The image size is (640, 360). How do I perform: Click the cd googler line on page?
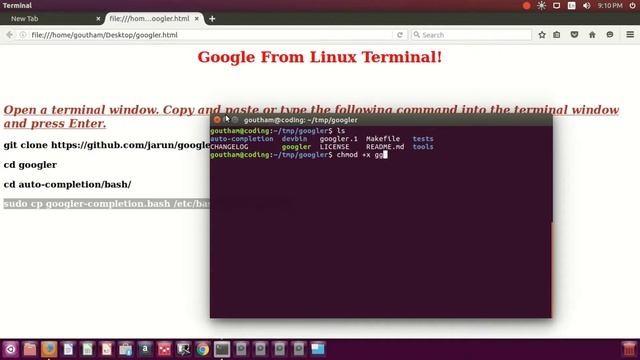tap(30, 165)
